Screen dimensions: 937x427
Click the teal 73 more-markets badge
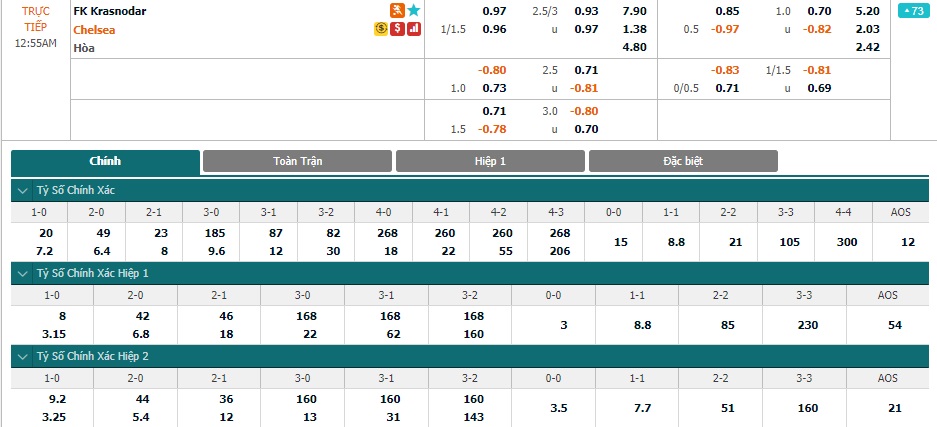point(914,11)
